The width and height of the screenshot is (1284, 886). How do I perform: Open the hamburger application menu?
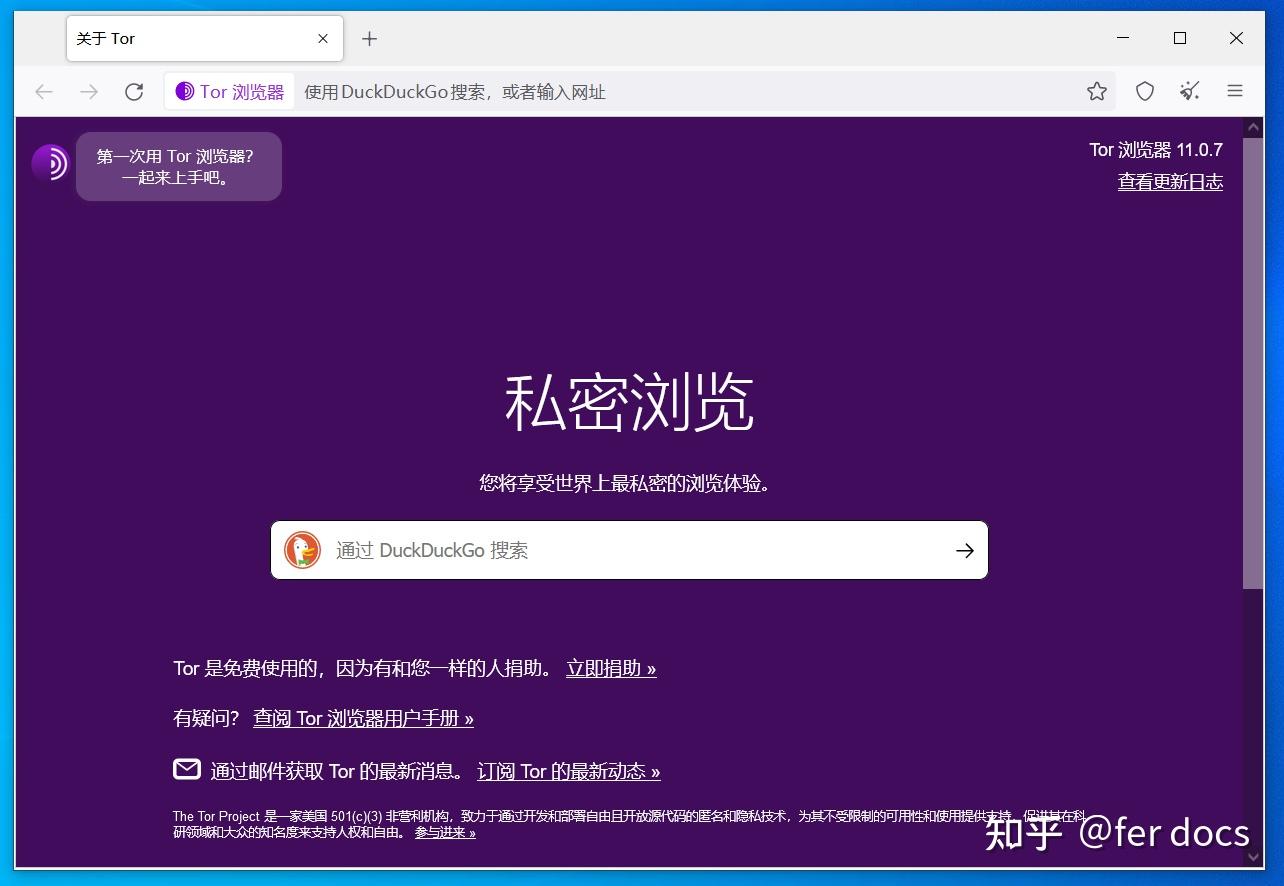1235,91
